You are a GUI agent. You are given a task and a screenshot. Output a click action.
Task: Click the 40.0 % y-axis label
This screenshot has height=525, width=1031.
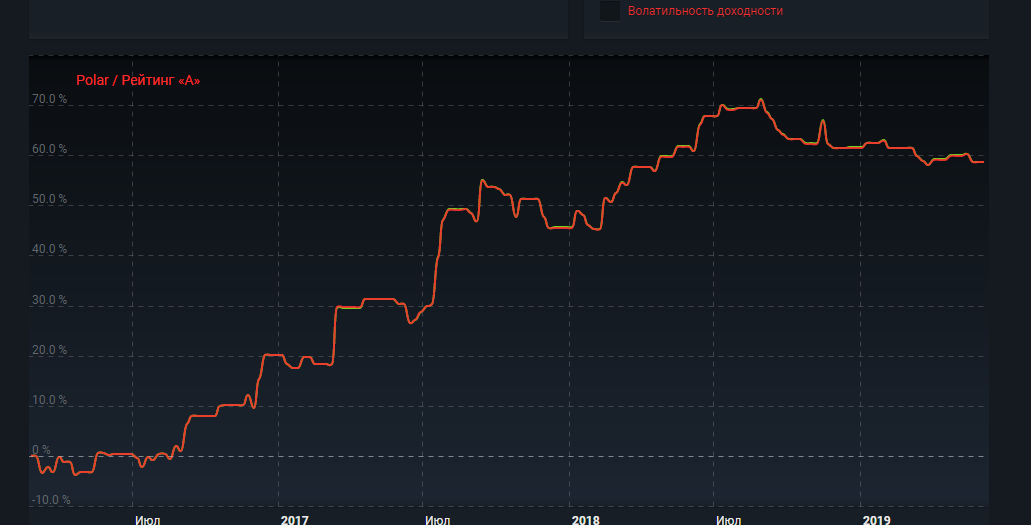(x=49, y=249)
